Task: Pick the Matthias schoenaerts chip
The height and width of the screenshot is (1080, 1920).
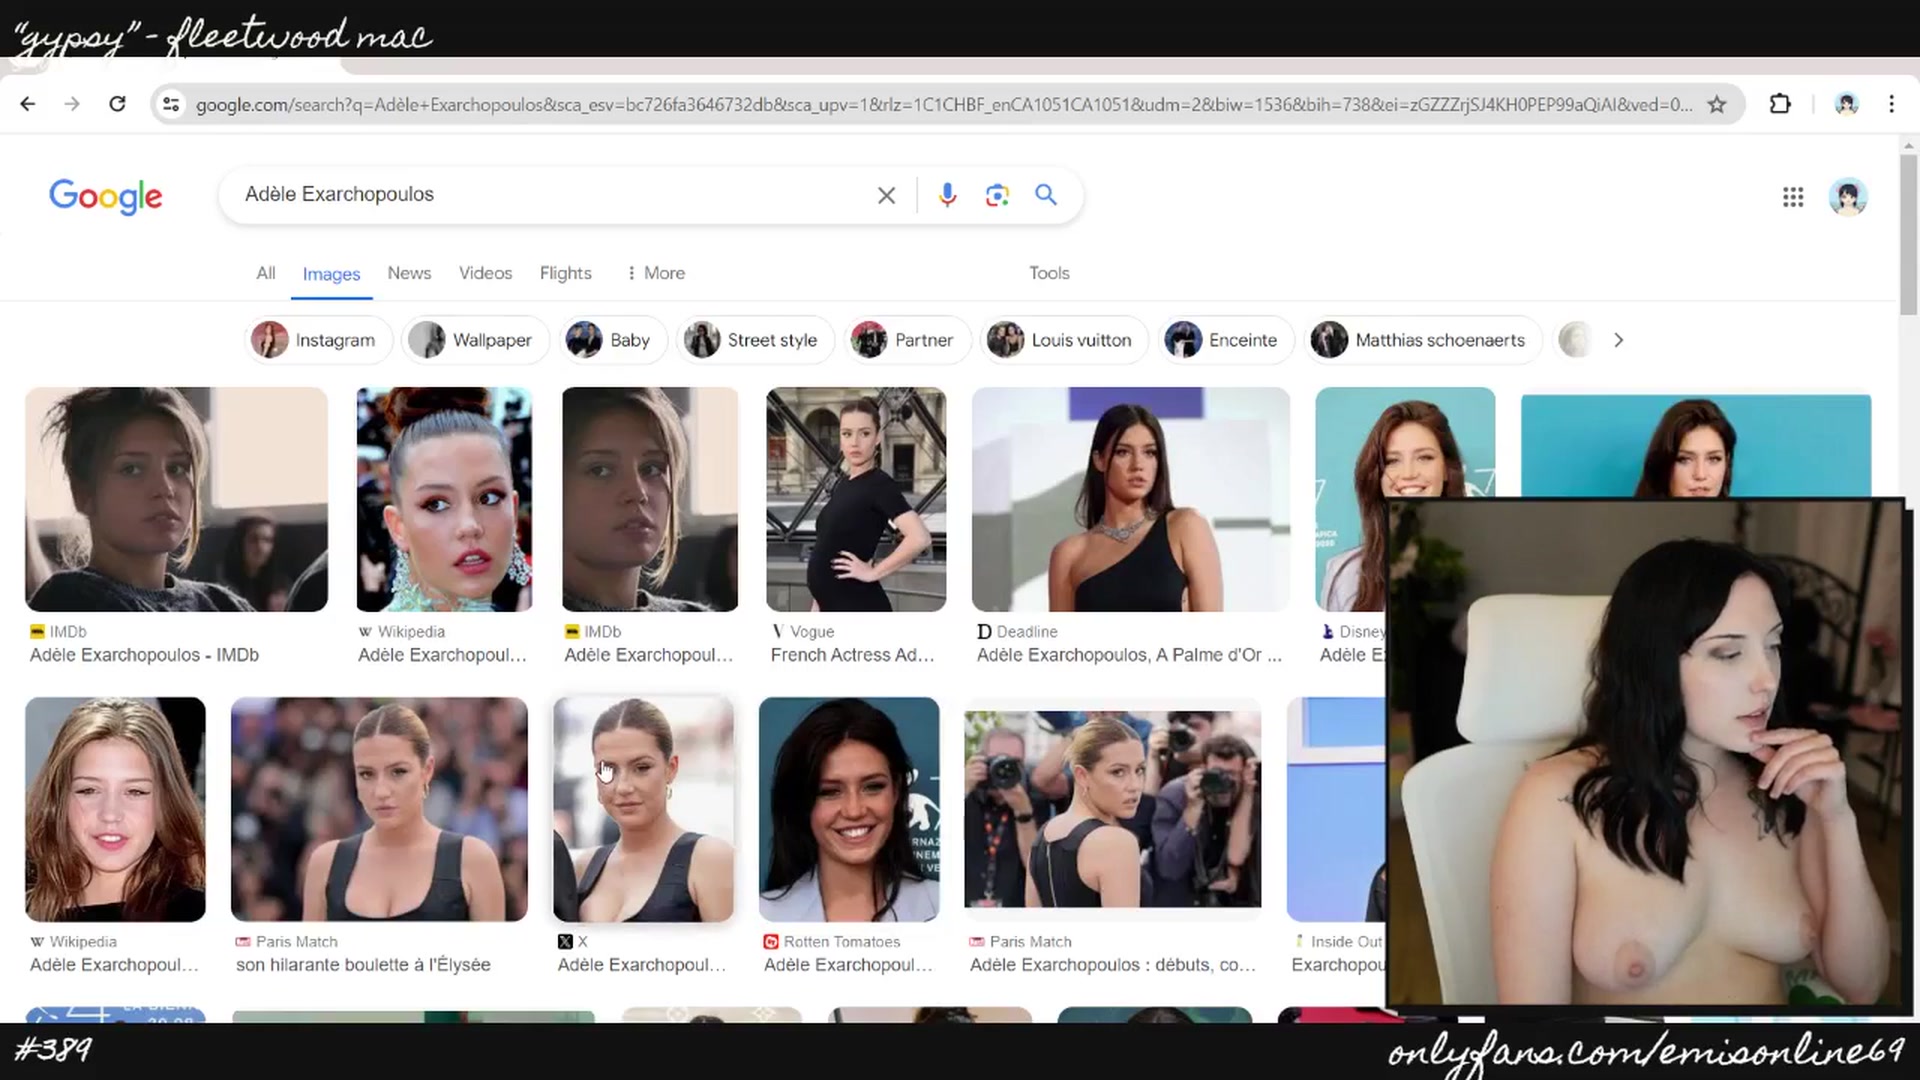Action: pos(1423,340)
